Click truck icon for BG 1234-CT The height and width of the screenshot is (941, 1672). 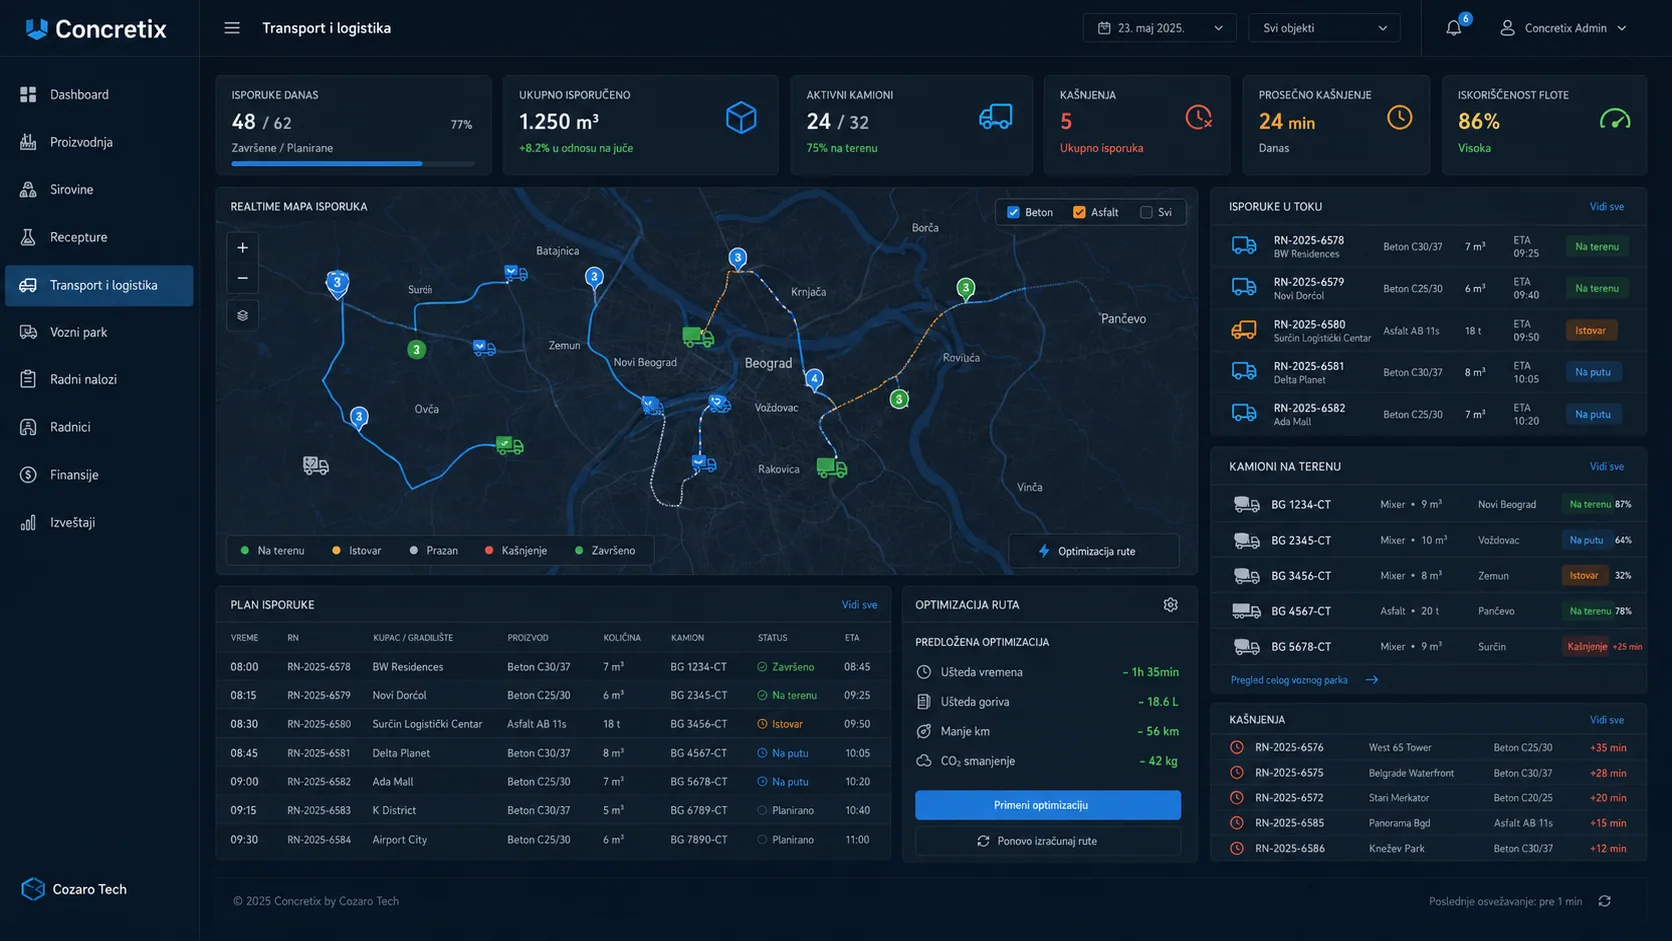[1246, 505]
